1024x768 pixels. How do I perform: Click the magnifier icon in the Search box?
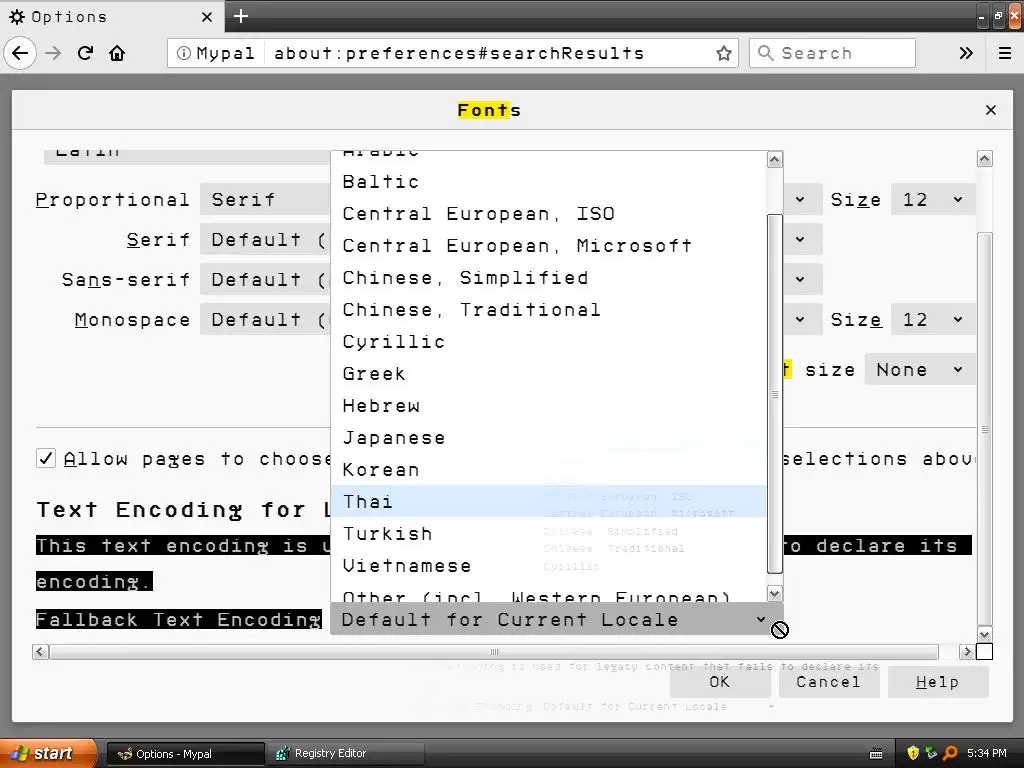(x=765, y=53)
